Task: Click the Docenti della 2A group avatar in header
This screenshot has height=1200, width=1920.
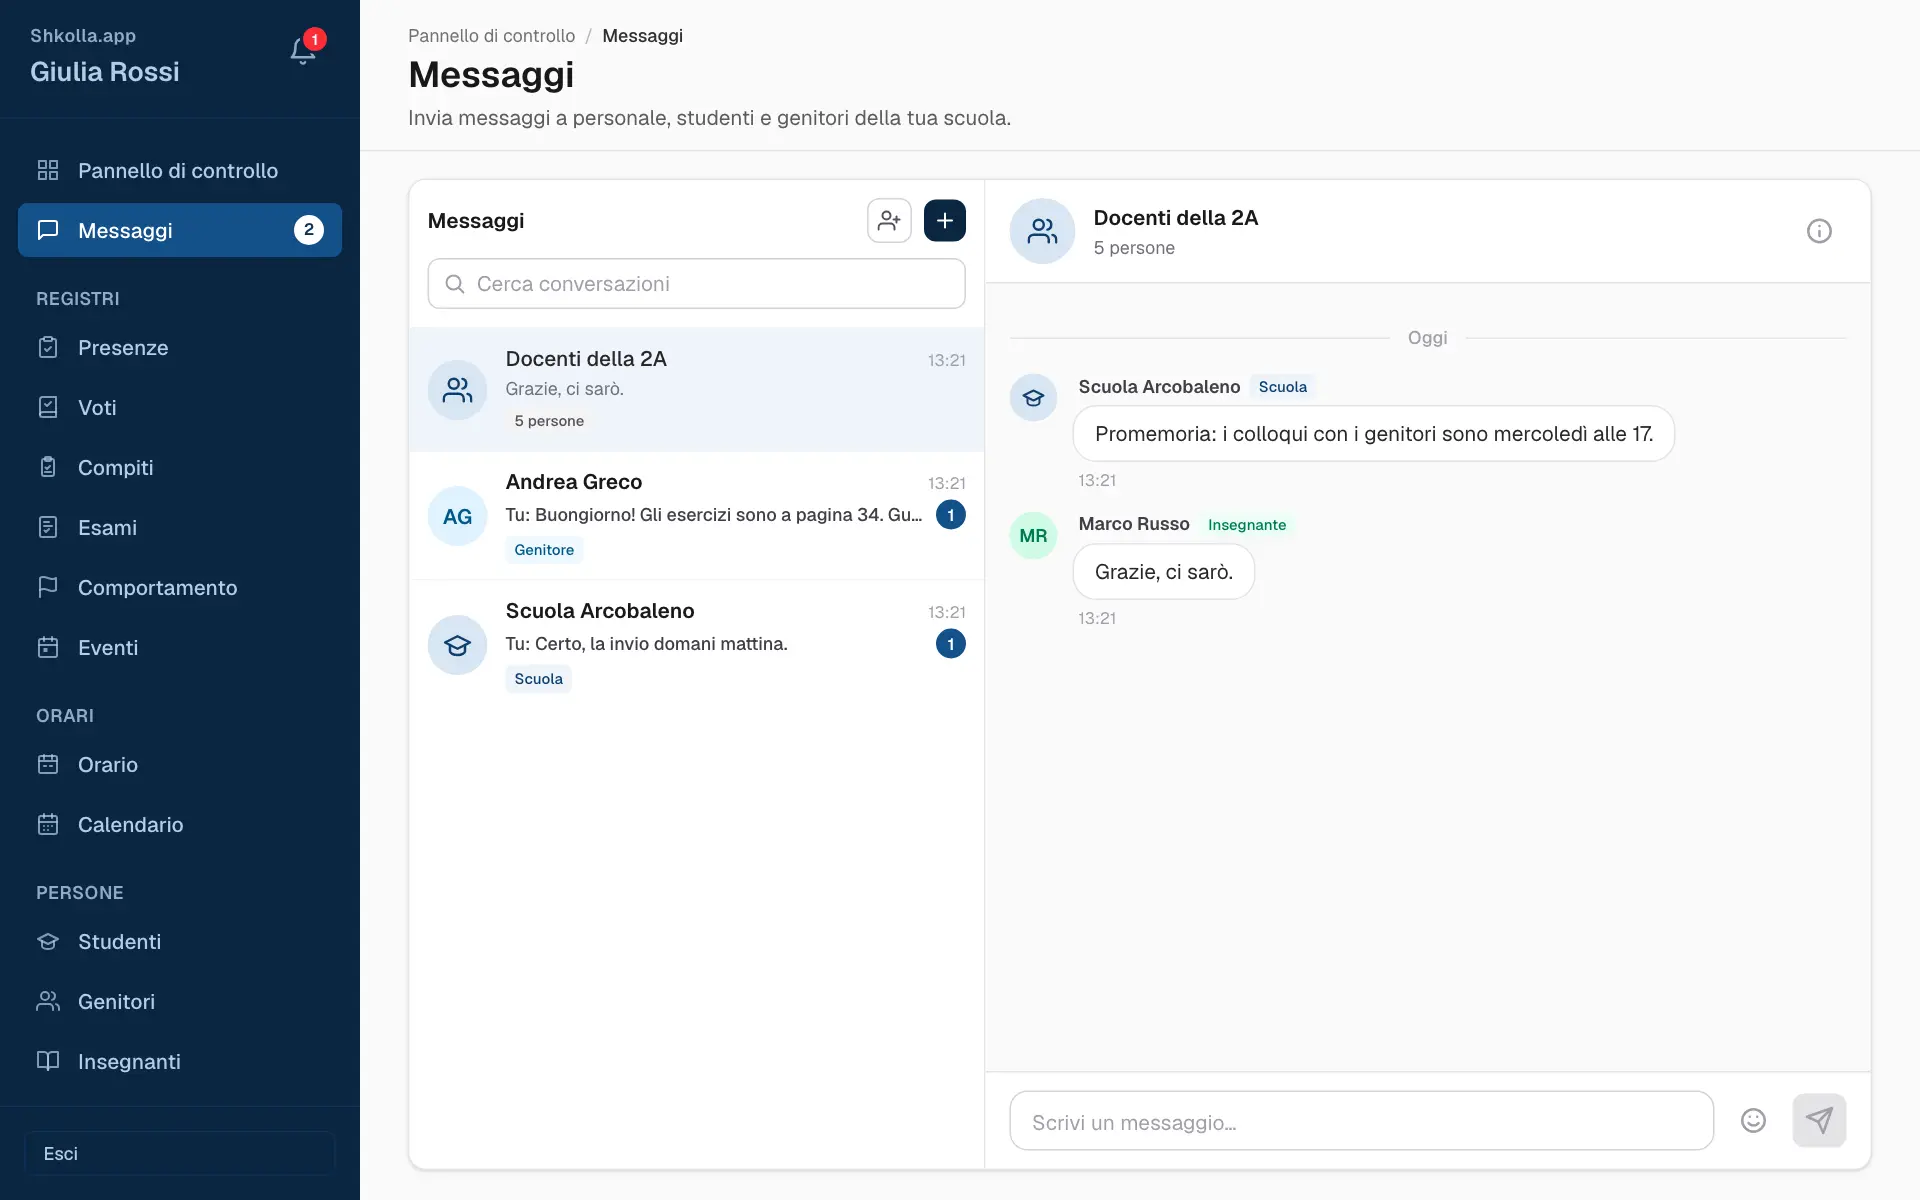Action: 1042,231
